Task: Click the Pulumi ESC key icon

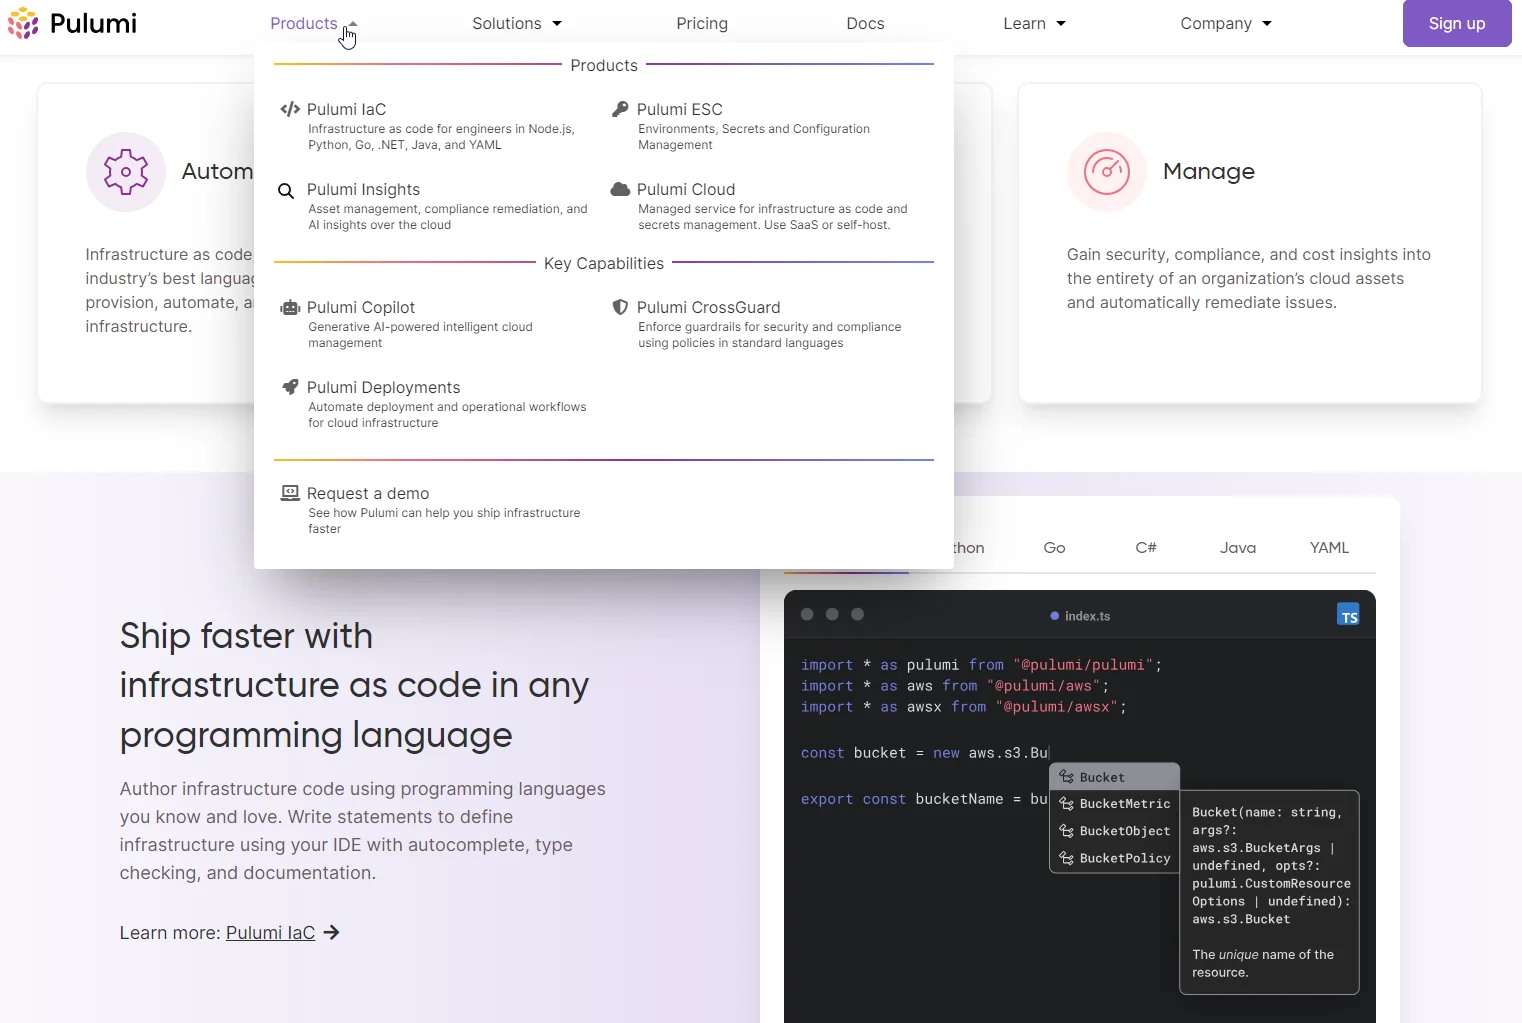Action: click(620, 109)
